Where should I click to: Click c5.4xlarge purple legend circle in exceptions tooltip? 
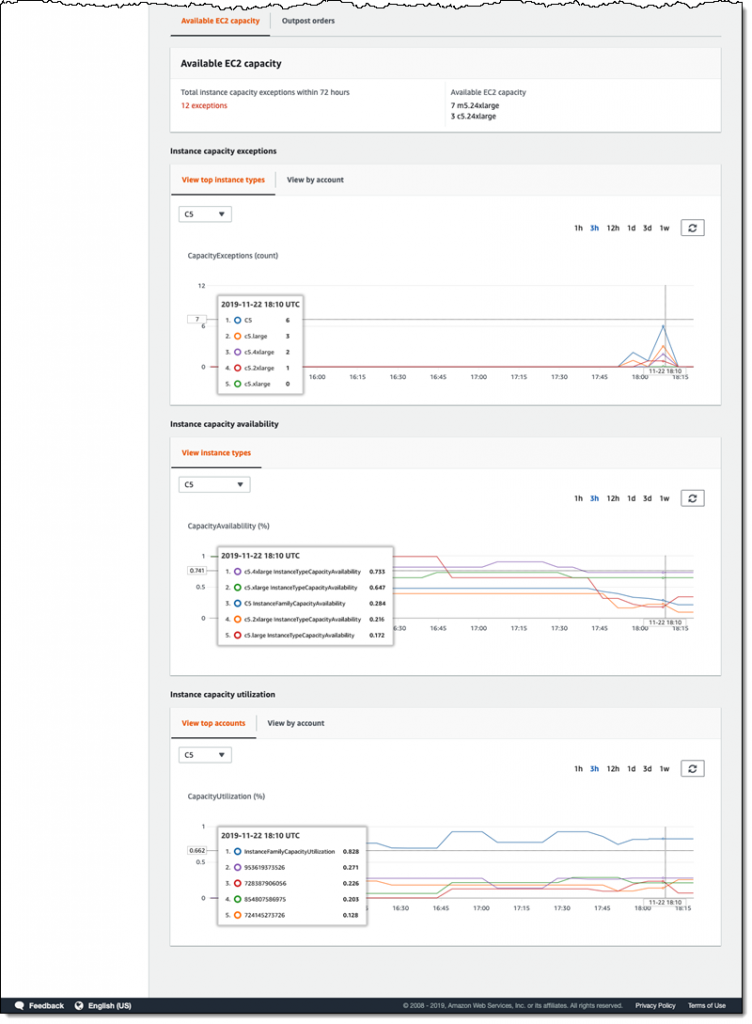tap(238, 352)
